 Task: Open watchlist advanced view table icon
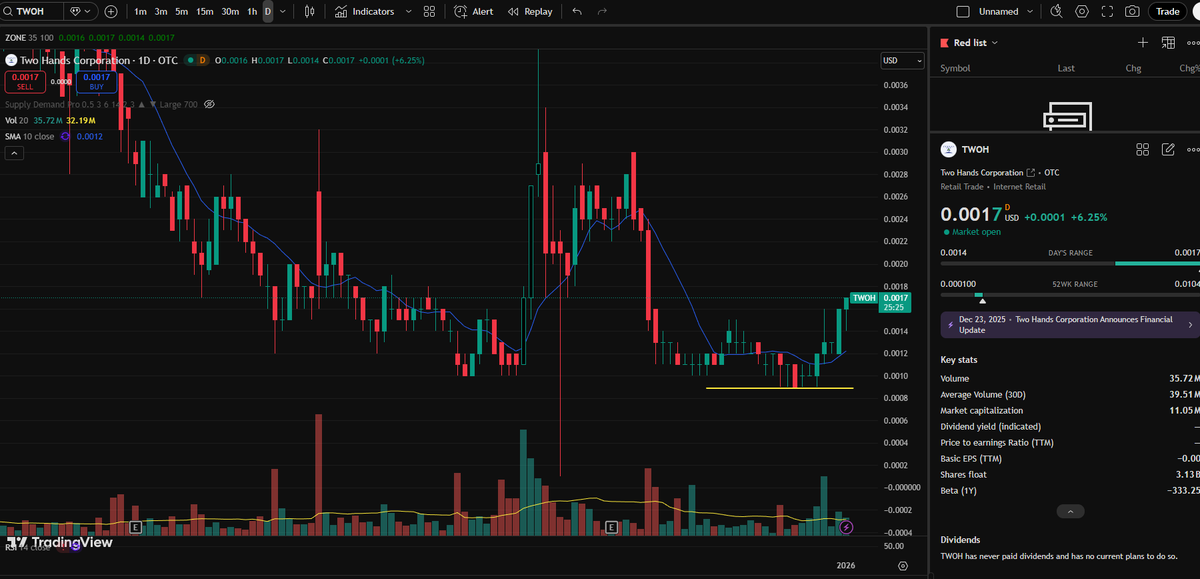coord(1167,42)
